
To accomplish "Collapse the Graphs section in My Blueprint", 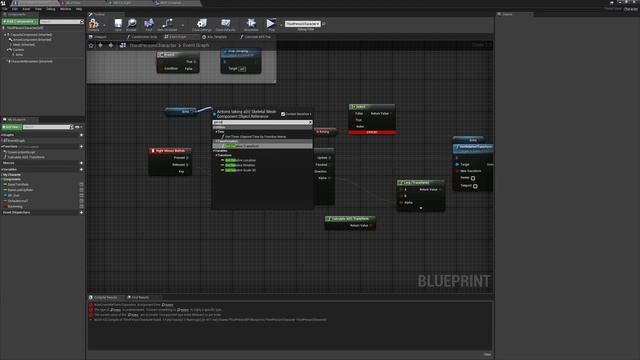I will click(2, 135).
